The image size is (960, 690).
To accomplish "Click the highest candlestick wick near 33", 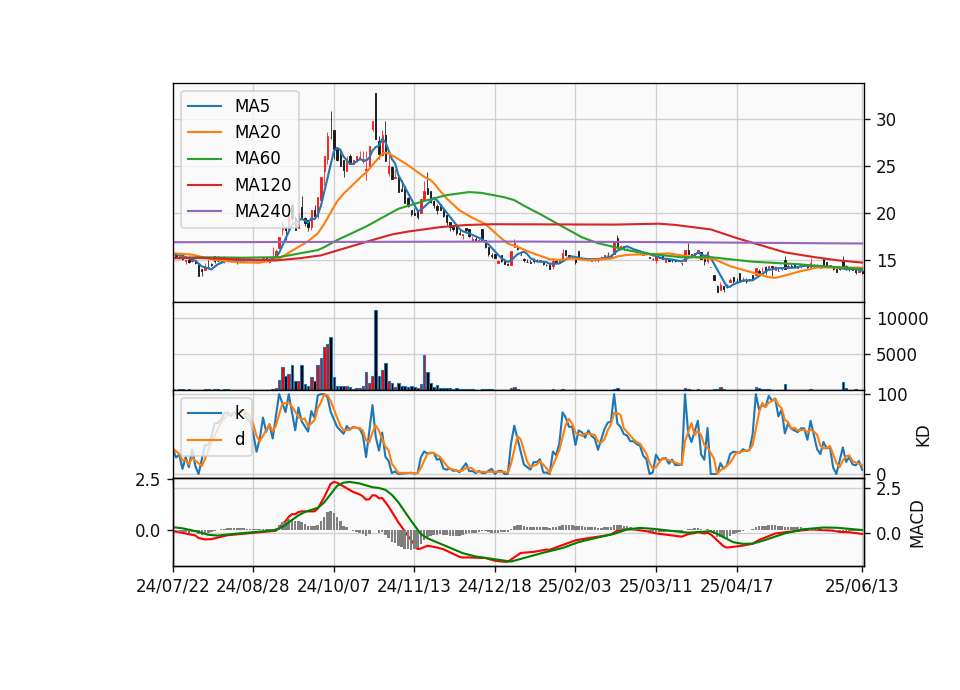I will pos(376,116).
